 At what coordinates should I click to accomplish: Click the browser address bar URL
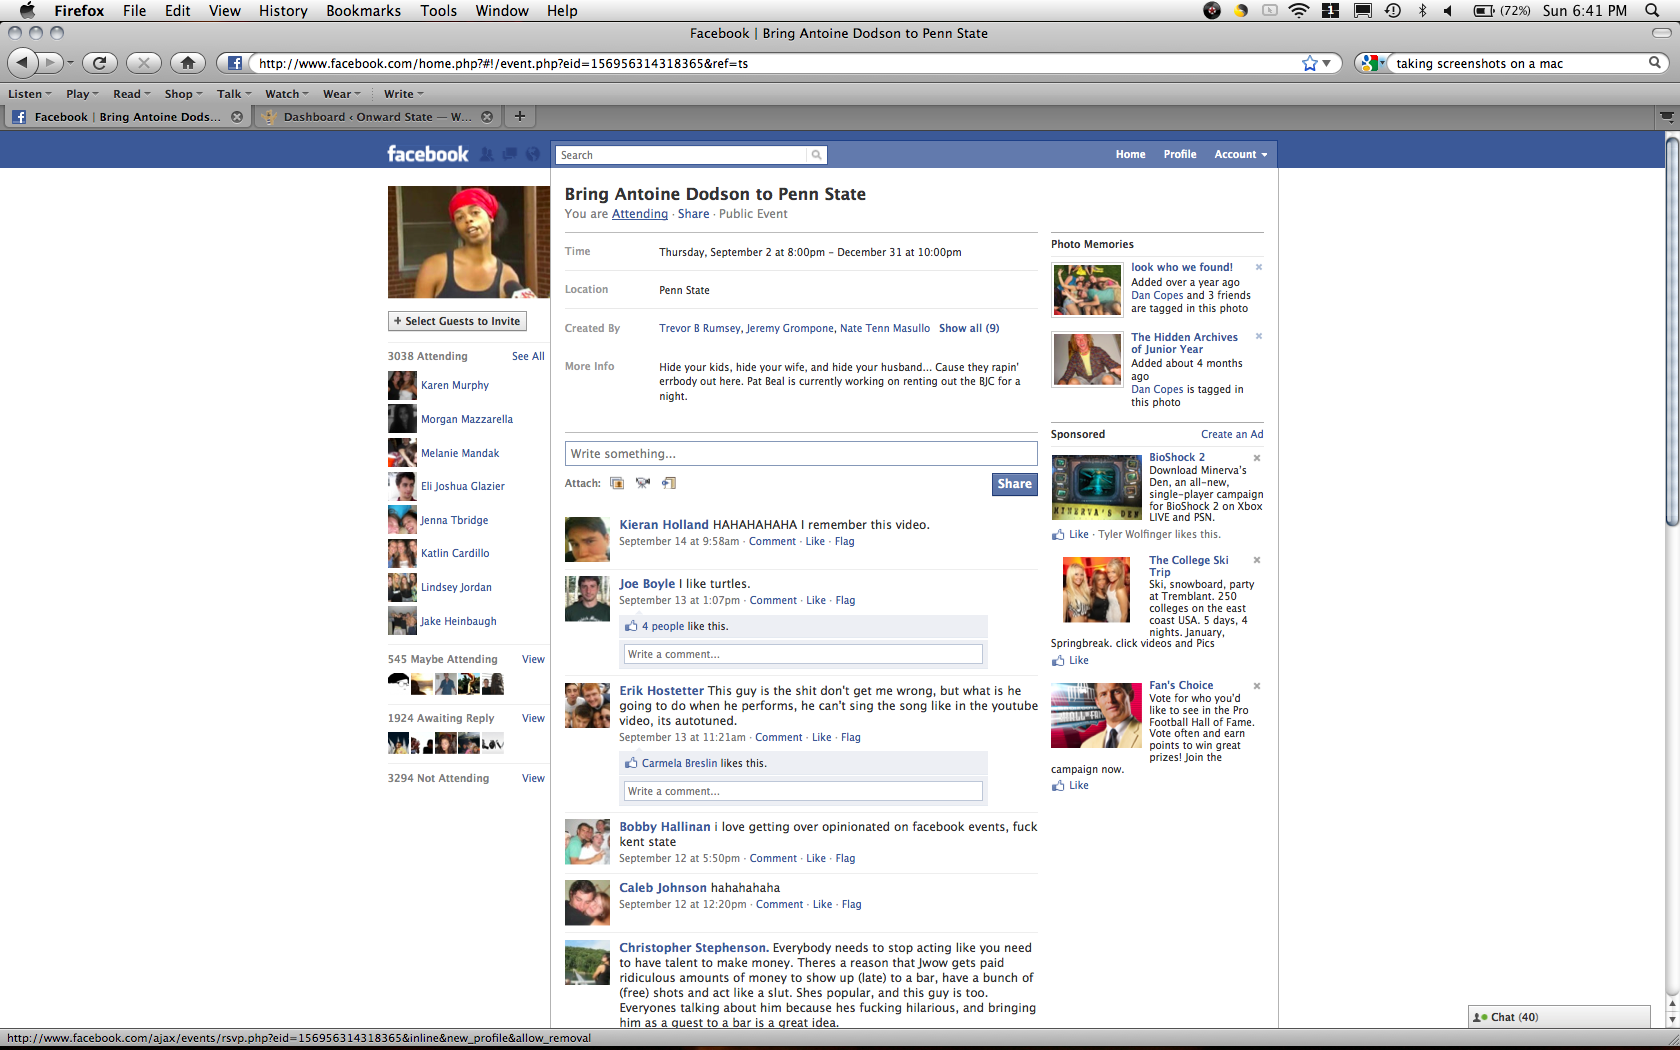pos(775,63)
